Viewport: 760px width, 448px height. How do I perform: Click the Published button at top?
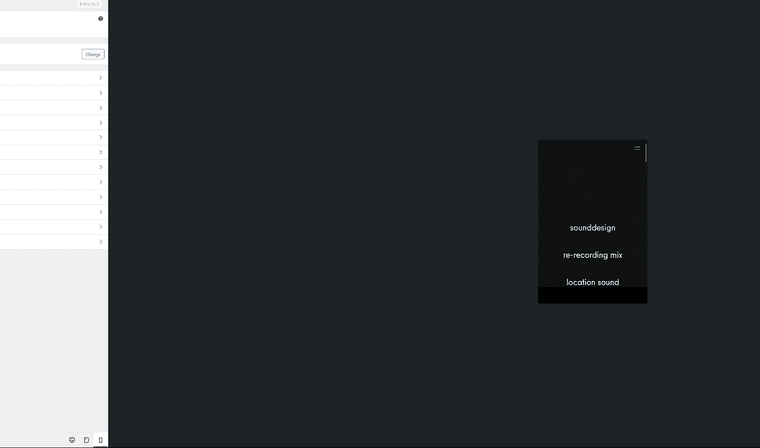90,4
